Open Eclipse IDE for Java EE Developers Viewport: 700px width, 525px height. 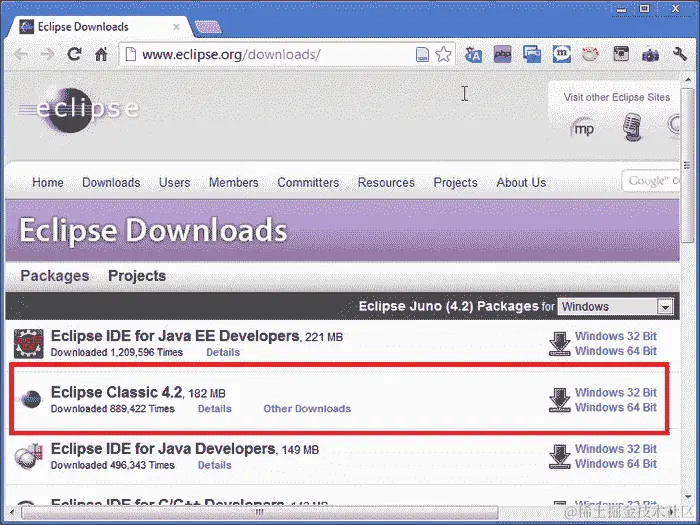point(175,336)
